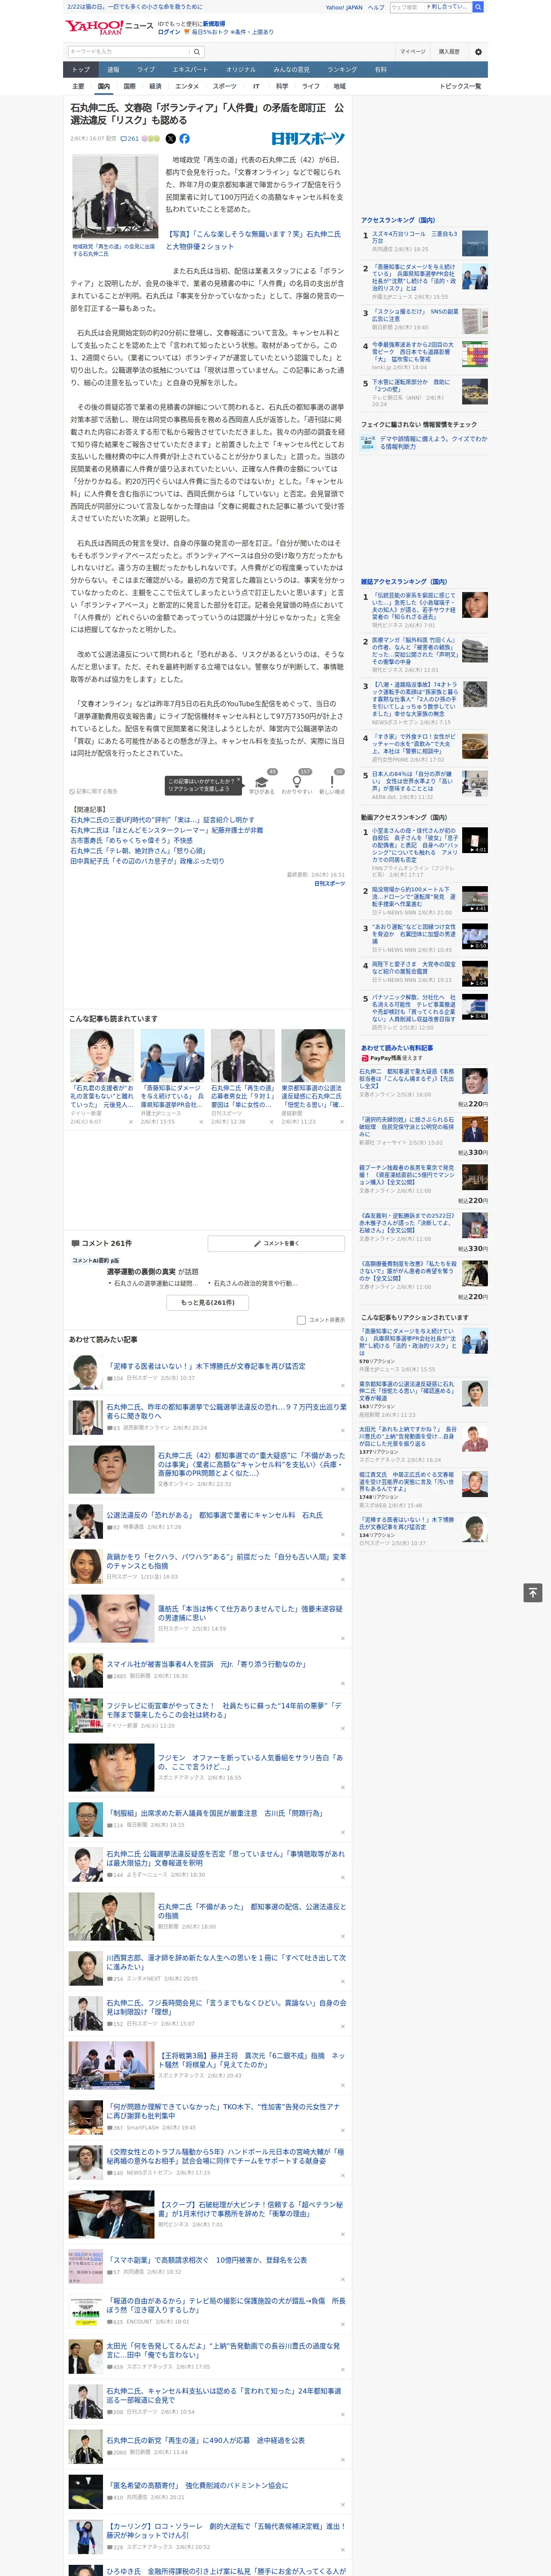Report the article via 記事に関する報告

click(x=94, y=791)
